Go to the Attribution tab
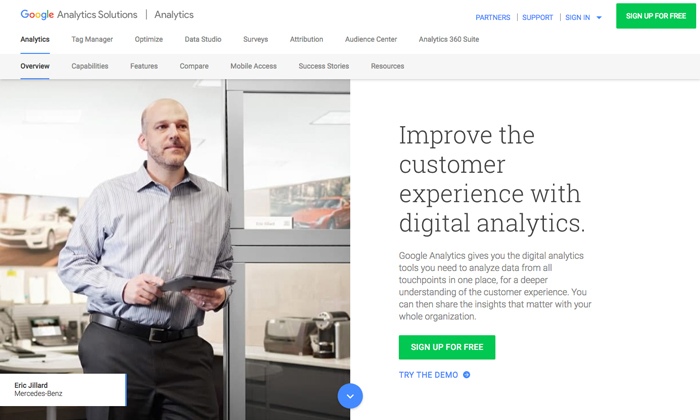Image resolution: width=700 pixels, height=420 pixels. (x=306, y=39)
